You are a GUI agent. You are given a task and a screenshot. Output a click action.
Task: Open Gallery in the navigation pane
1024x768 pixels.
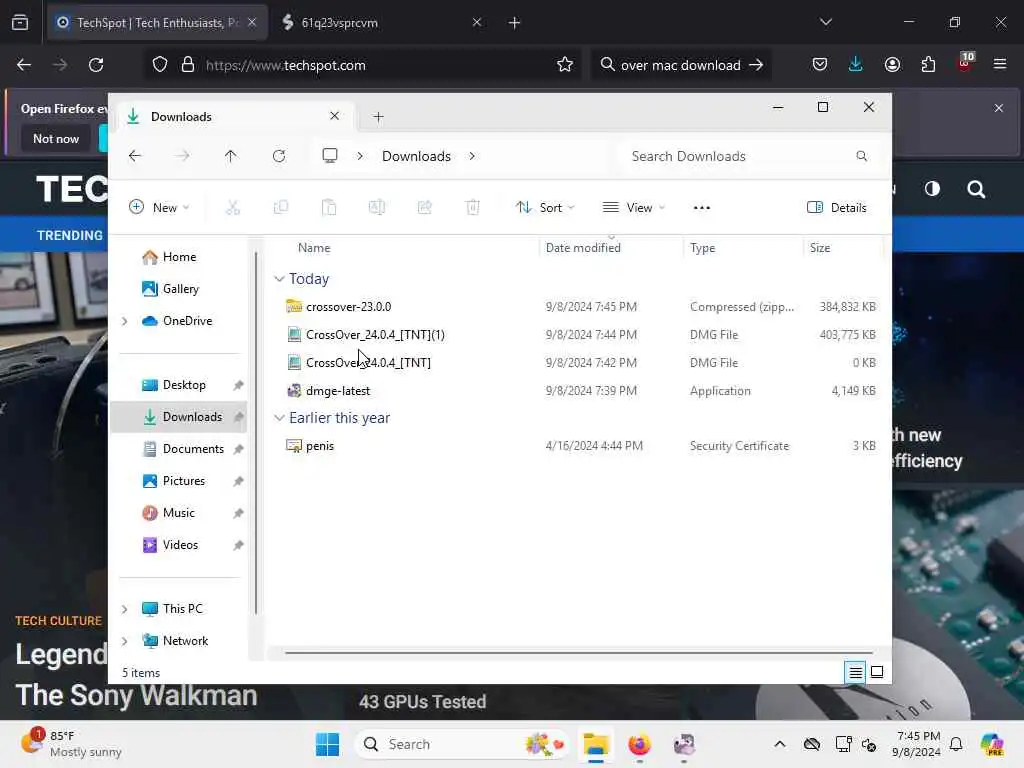pyautogui.click(x=180, y=289)
